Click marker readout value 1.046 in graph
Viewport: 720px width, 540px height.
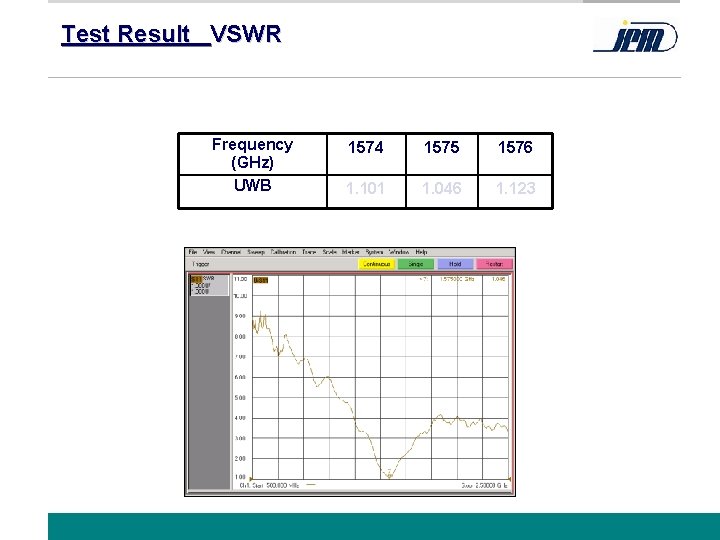coord(499,279)
